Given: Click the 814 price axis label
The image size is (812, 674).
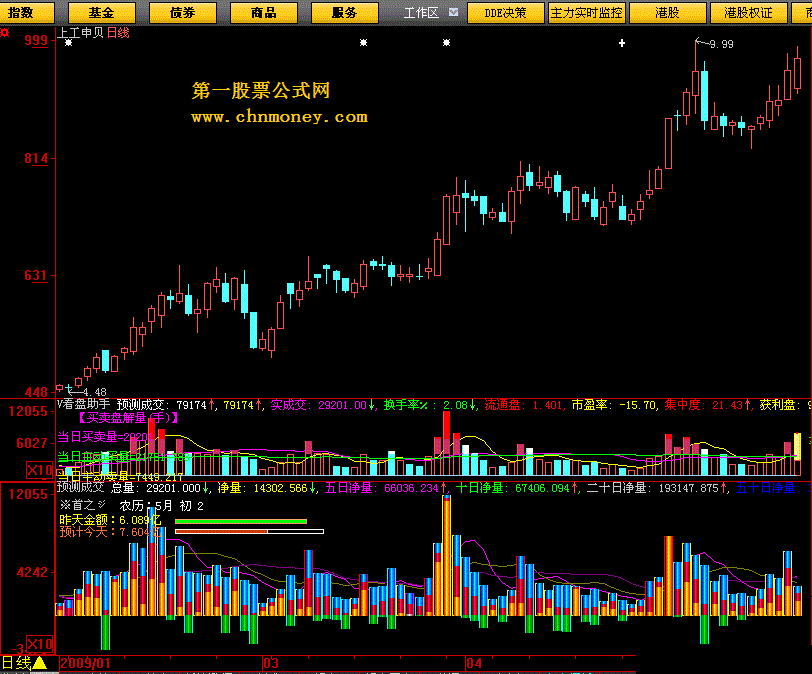Looking at the screenshot, I should tap(36, 158).
